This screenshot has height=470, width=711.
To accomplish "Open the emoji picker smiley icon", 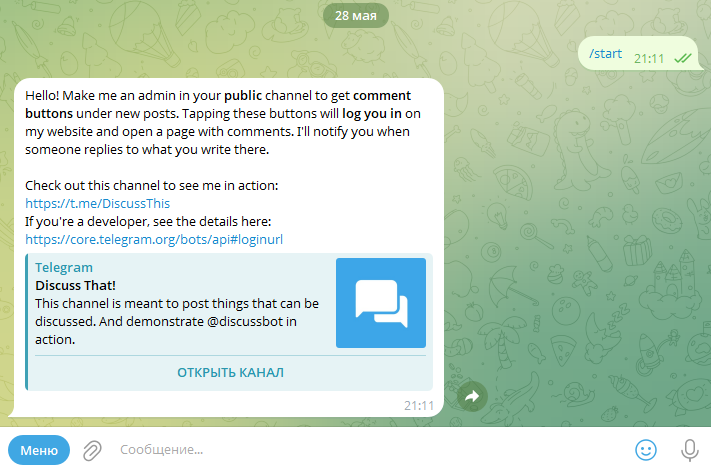I will click(646, 450).
